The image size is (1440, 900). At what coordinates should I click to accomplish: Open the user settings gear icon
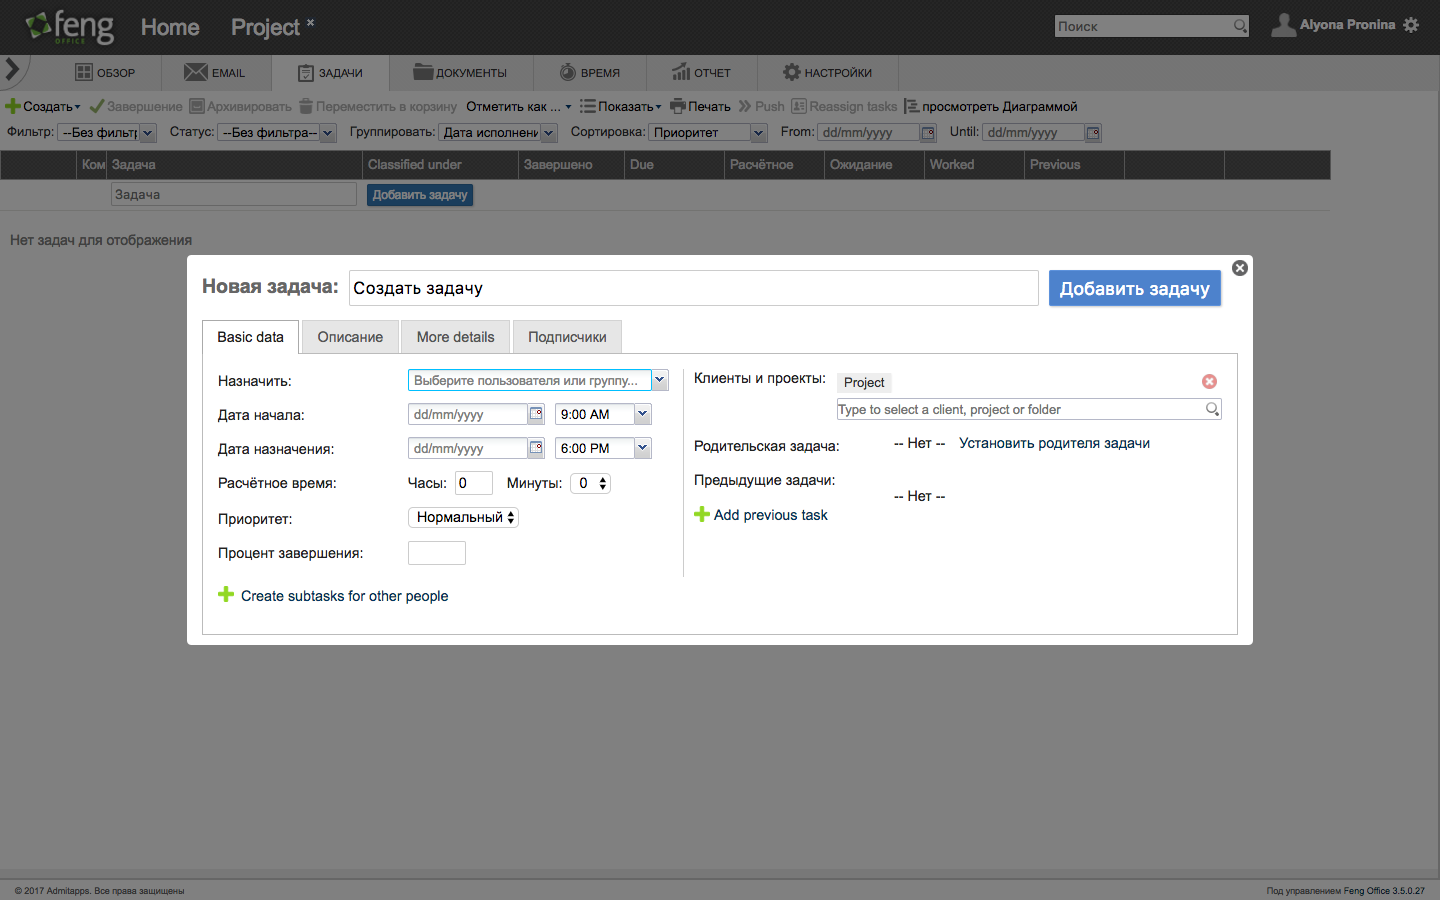1411,25
